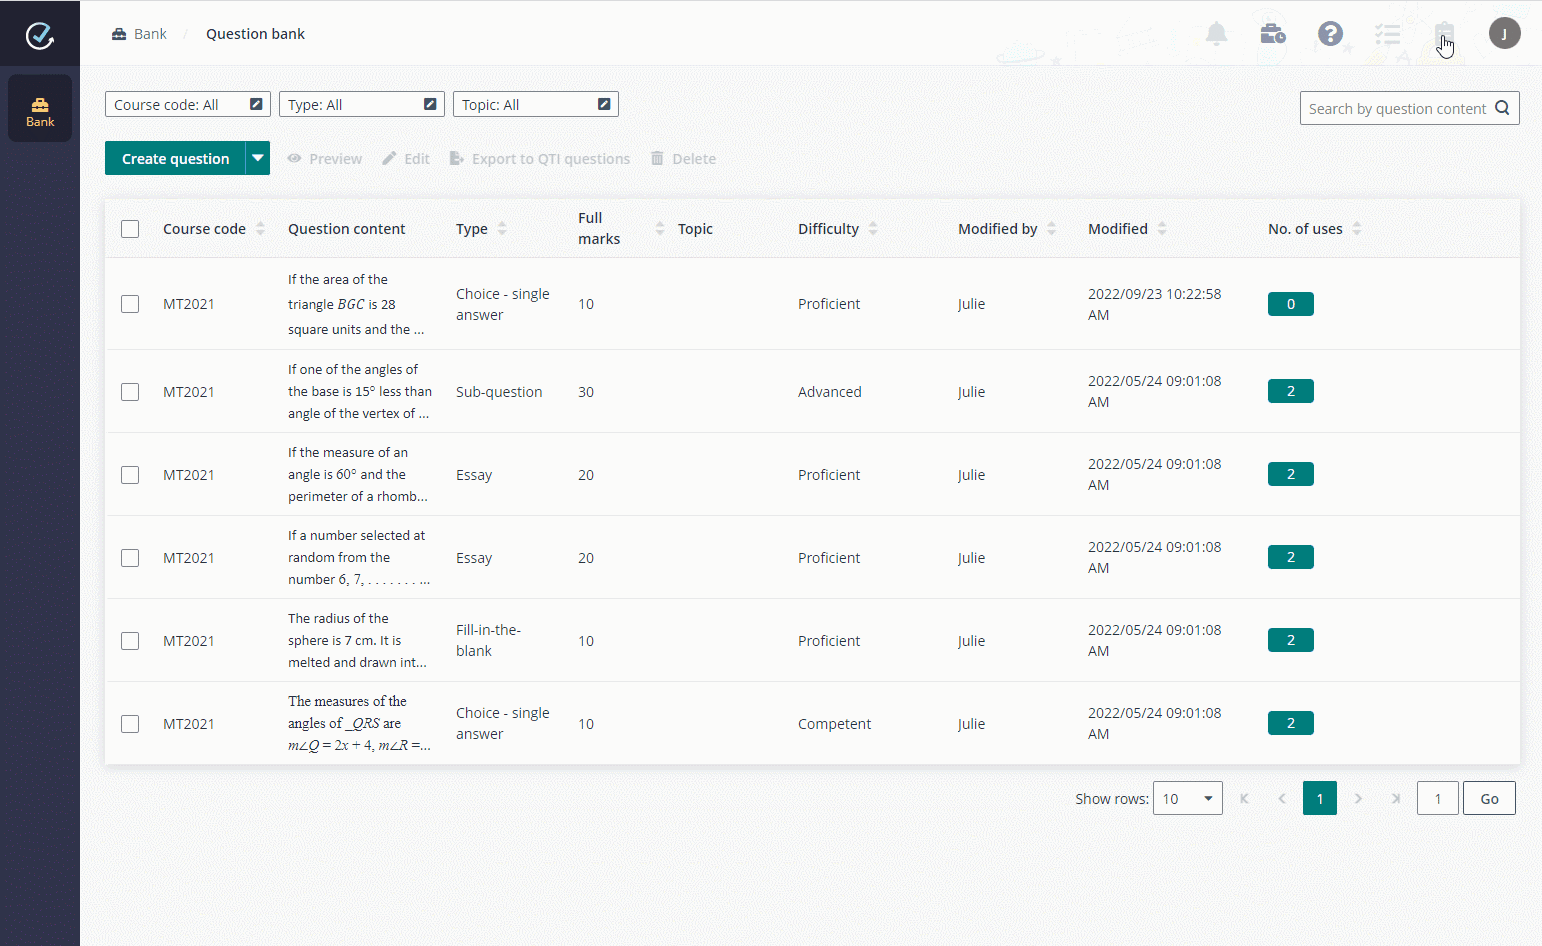
Task: Click the Bank breadcrumb link
Action: click(150, 34)
